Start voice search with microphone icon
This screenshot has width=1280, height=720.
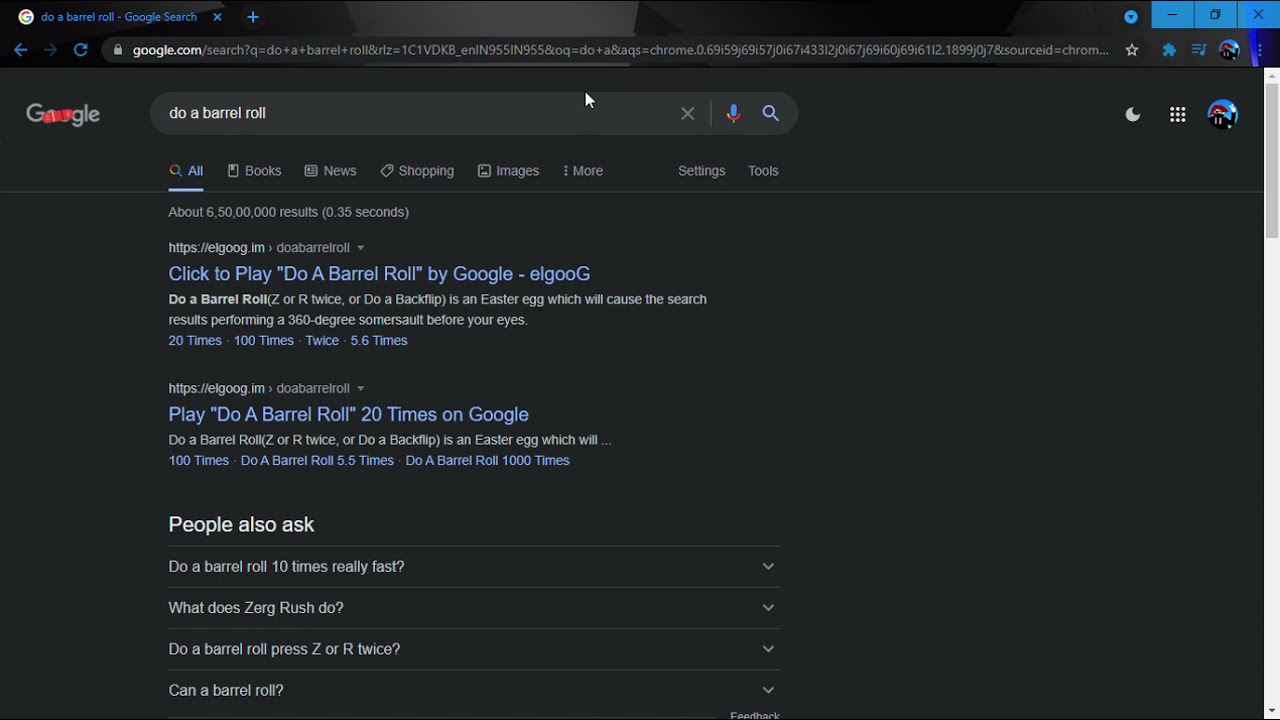733,114
